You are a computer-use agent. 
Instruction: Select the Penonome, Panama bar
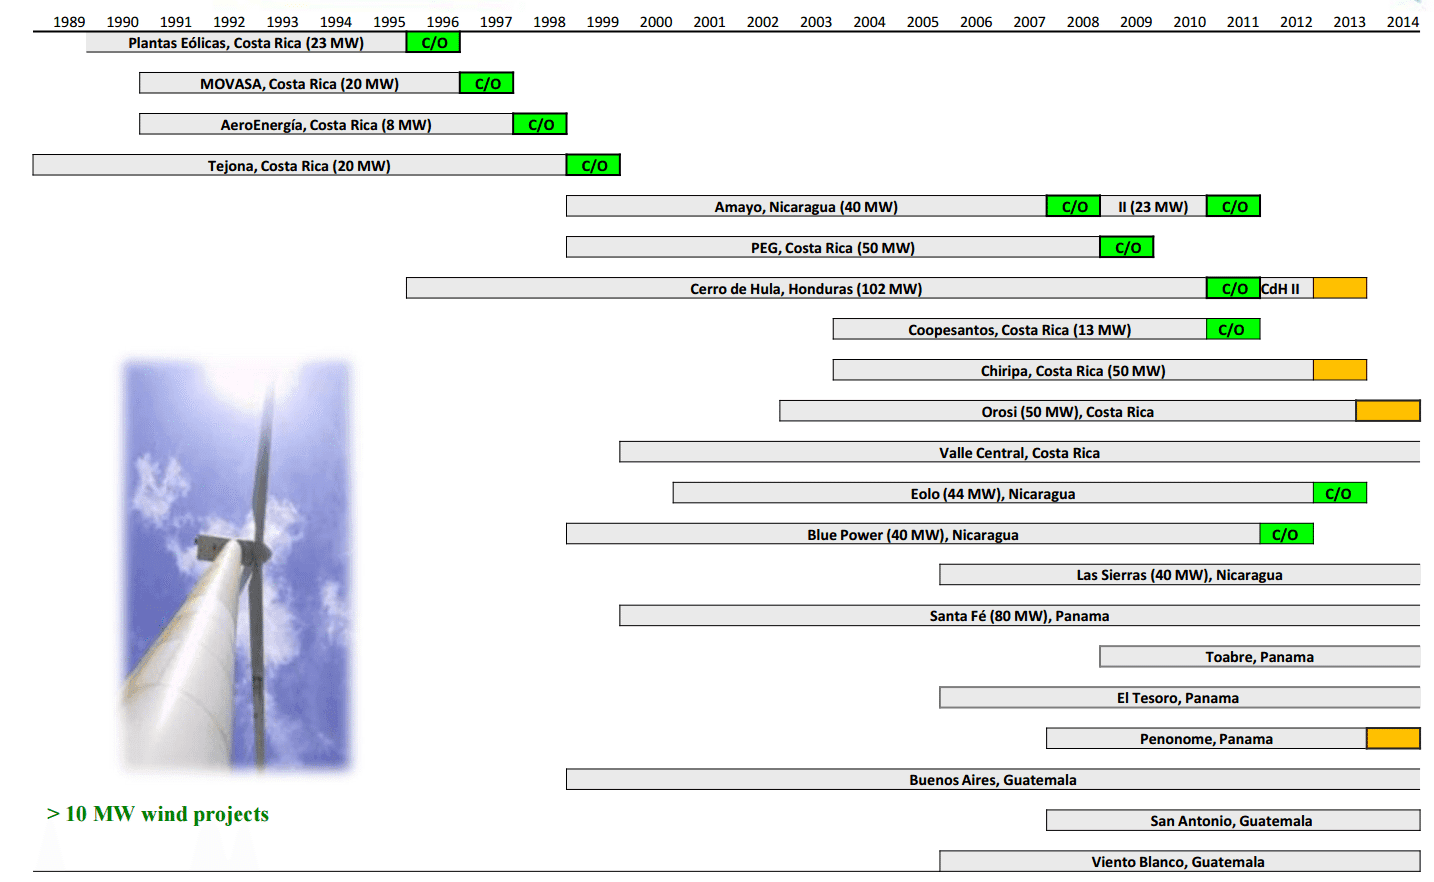coord(1207,739)
